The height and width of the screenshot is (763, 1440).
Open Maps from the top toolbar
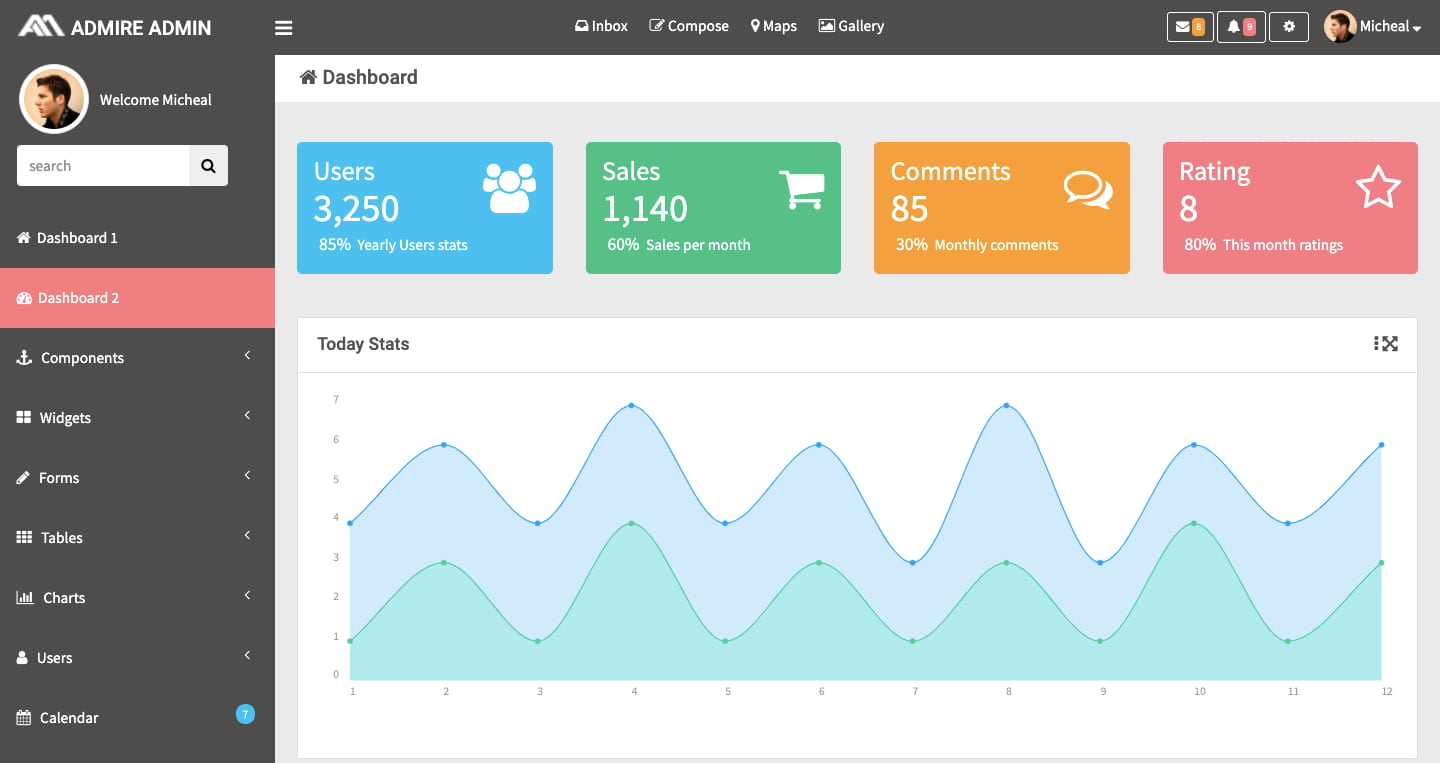click(x=773, y=26)
